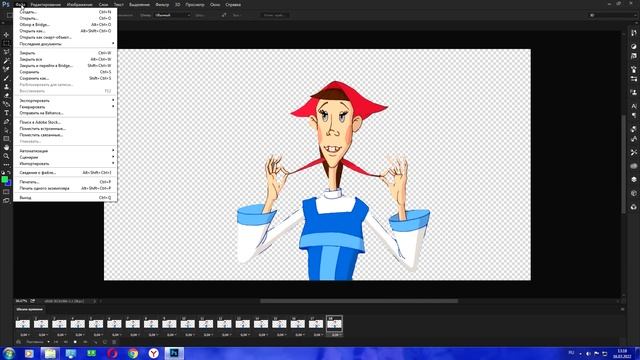
Task: Select the Clone Stamp tool
Action: 6,87
